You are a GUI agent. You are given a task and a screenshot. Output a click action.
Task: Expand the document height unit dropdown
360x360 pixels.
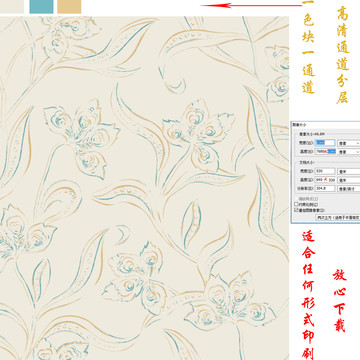pos(349,180)
